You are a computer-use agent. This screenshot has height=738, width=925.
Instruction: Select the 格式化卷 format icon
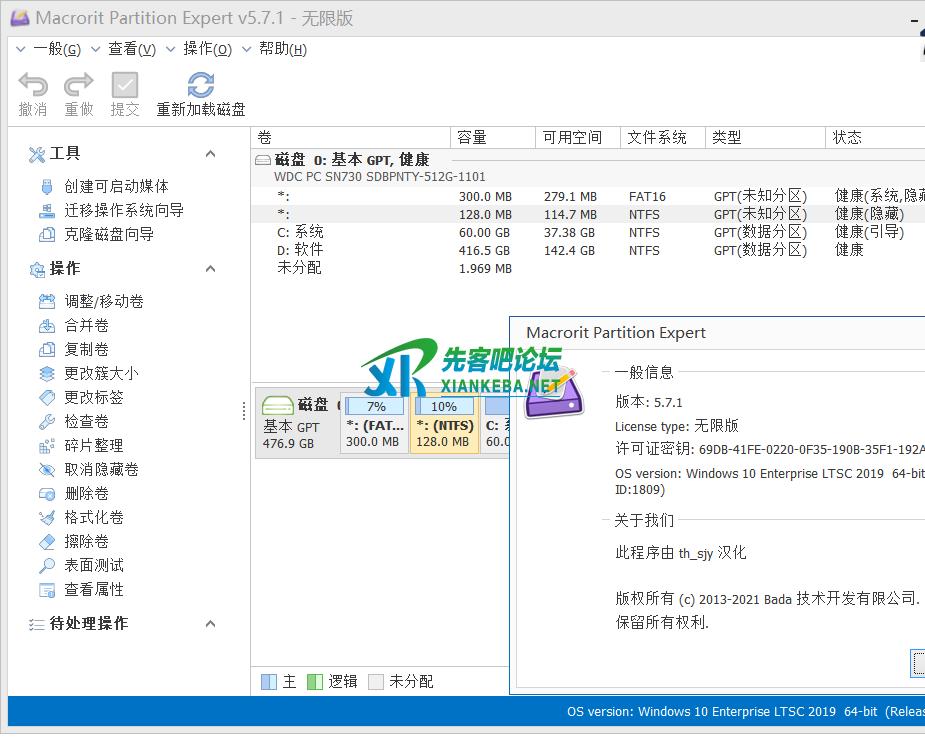(x=46, y=517)
